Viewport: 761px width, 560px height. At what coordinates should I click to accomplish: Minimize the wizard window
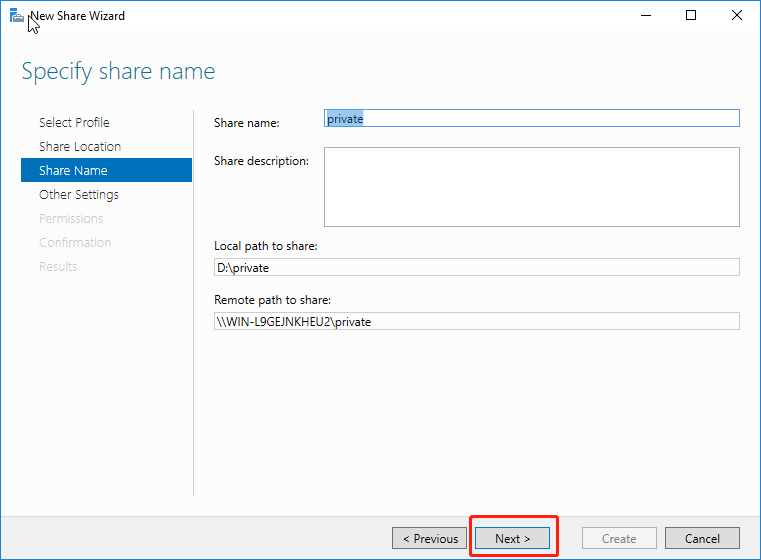[645, 16]
